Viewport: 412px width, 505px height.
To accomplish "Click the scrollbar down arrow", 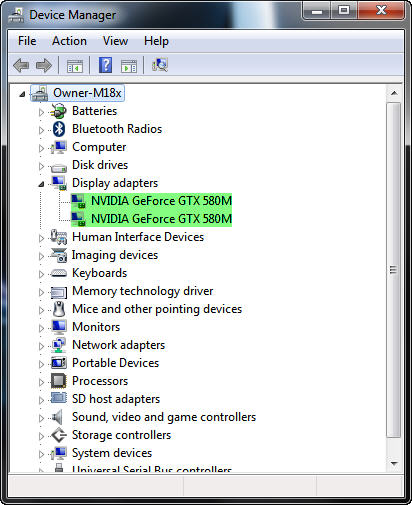I will pyautogui.click(x=394, y=464).
